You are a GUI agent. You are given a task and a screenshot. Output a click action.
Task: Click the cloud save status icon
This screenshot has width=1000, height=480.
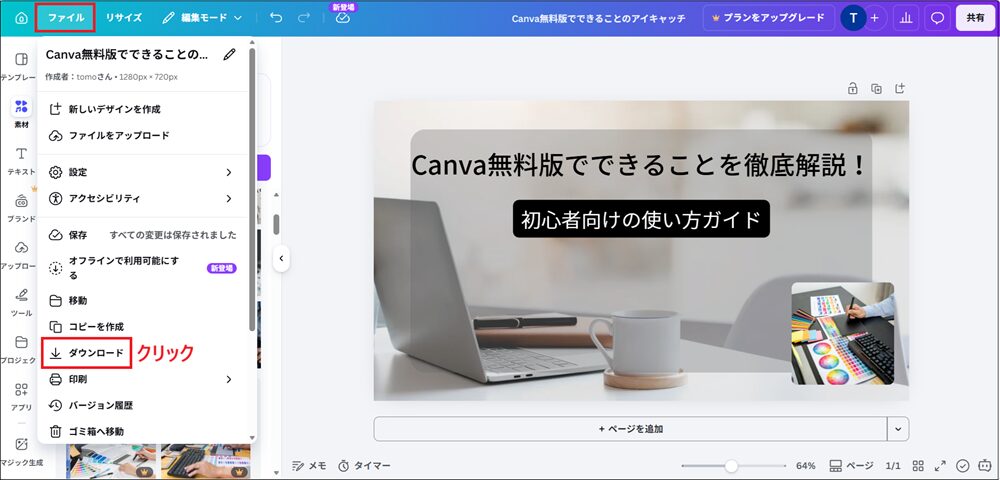(343, 18)
